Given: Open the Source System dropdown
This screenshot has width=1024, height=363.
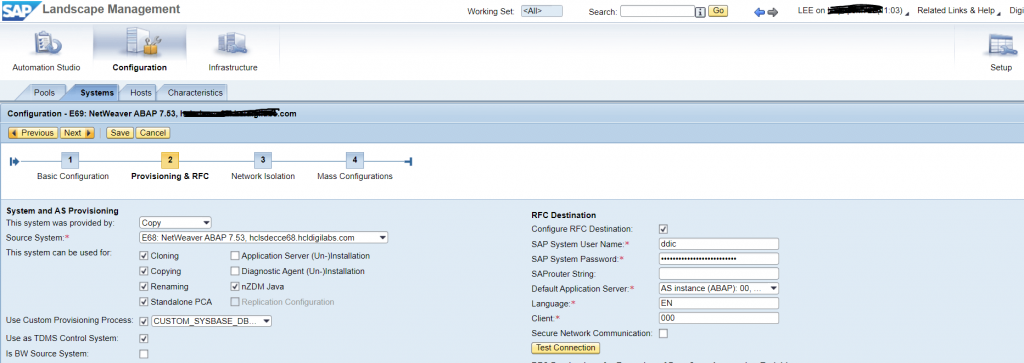Looking at the screenshot, I should pyautogui.click(x=264, y=238).
